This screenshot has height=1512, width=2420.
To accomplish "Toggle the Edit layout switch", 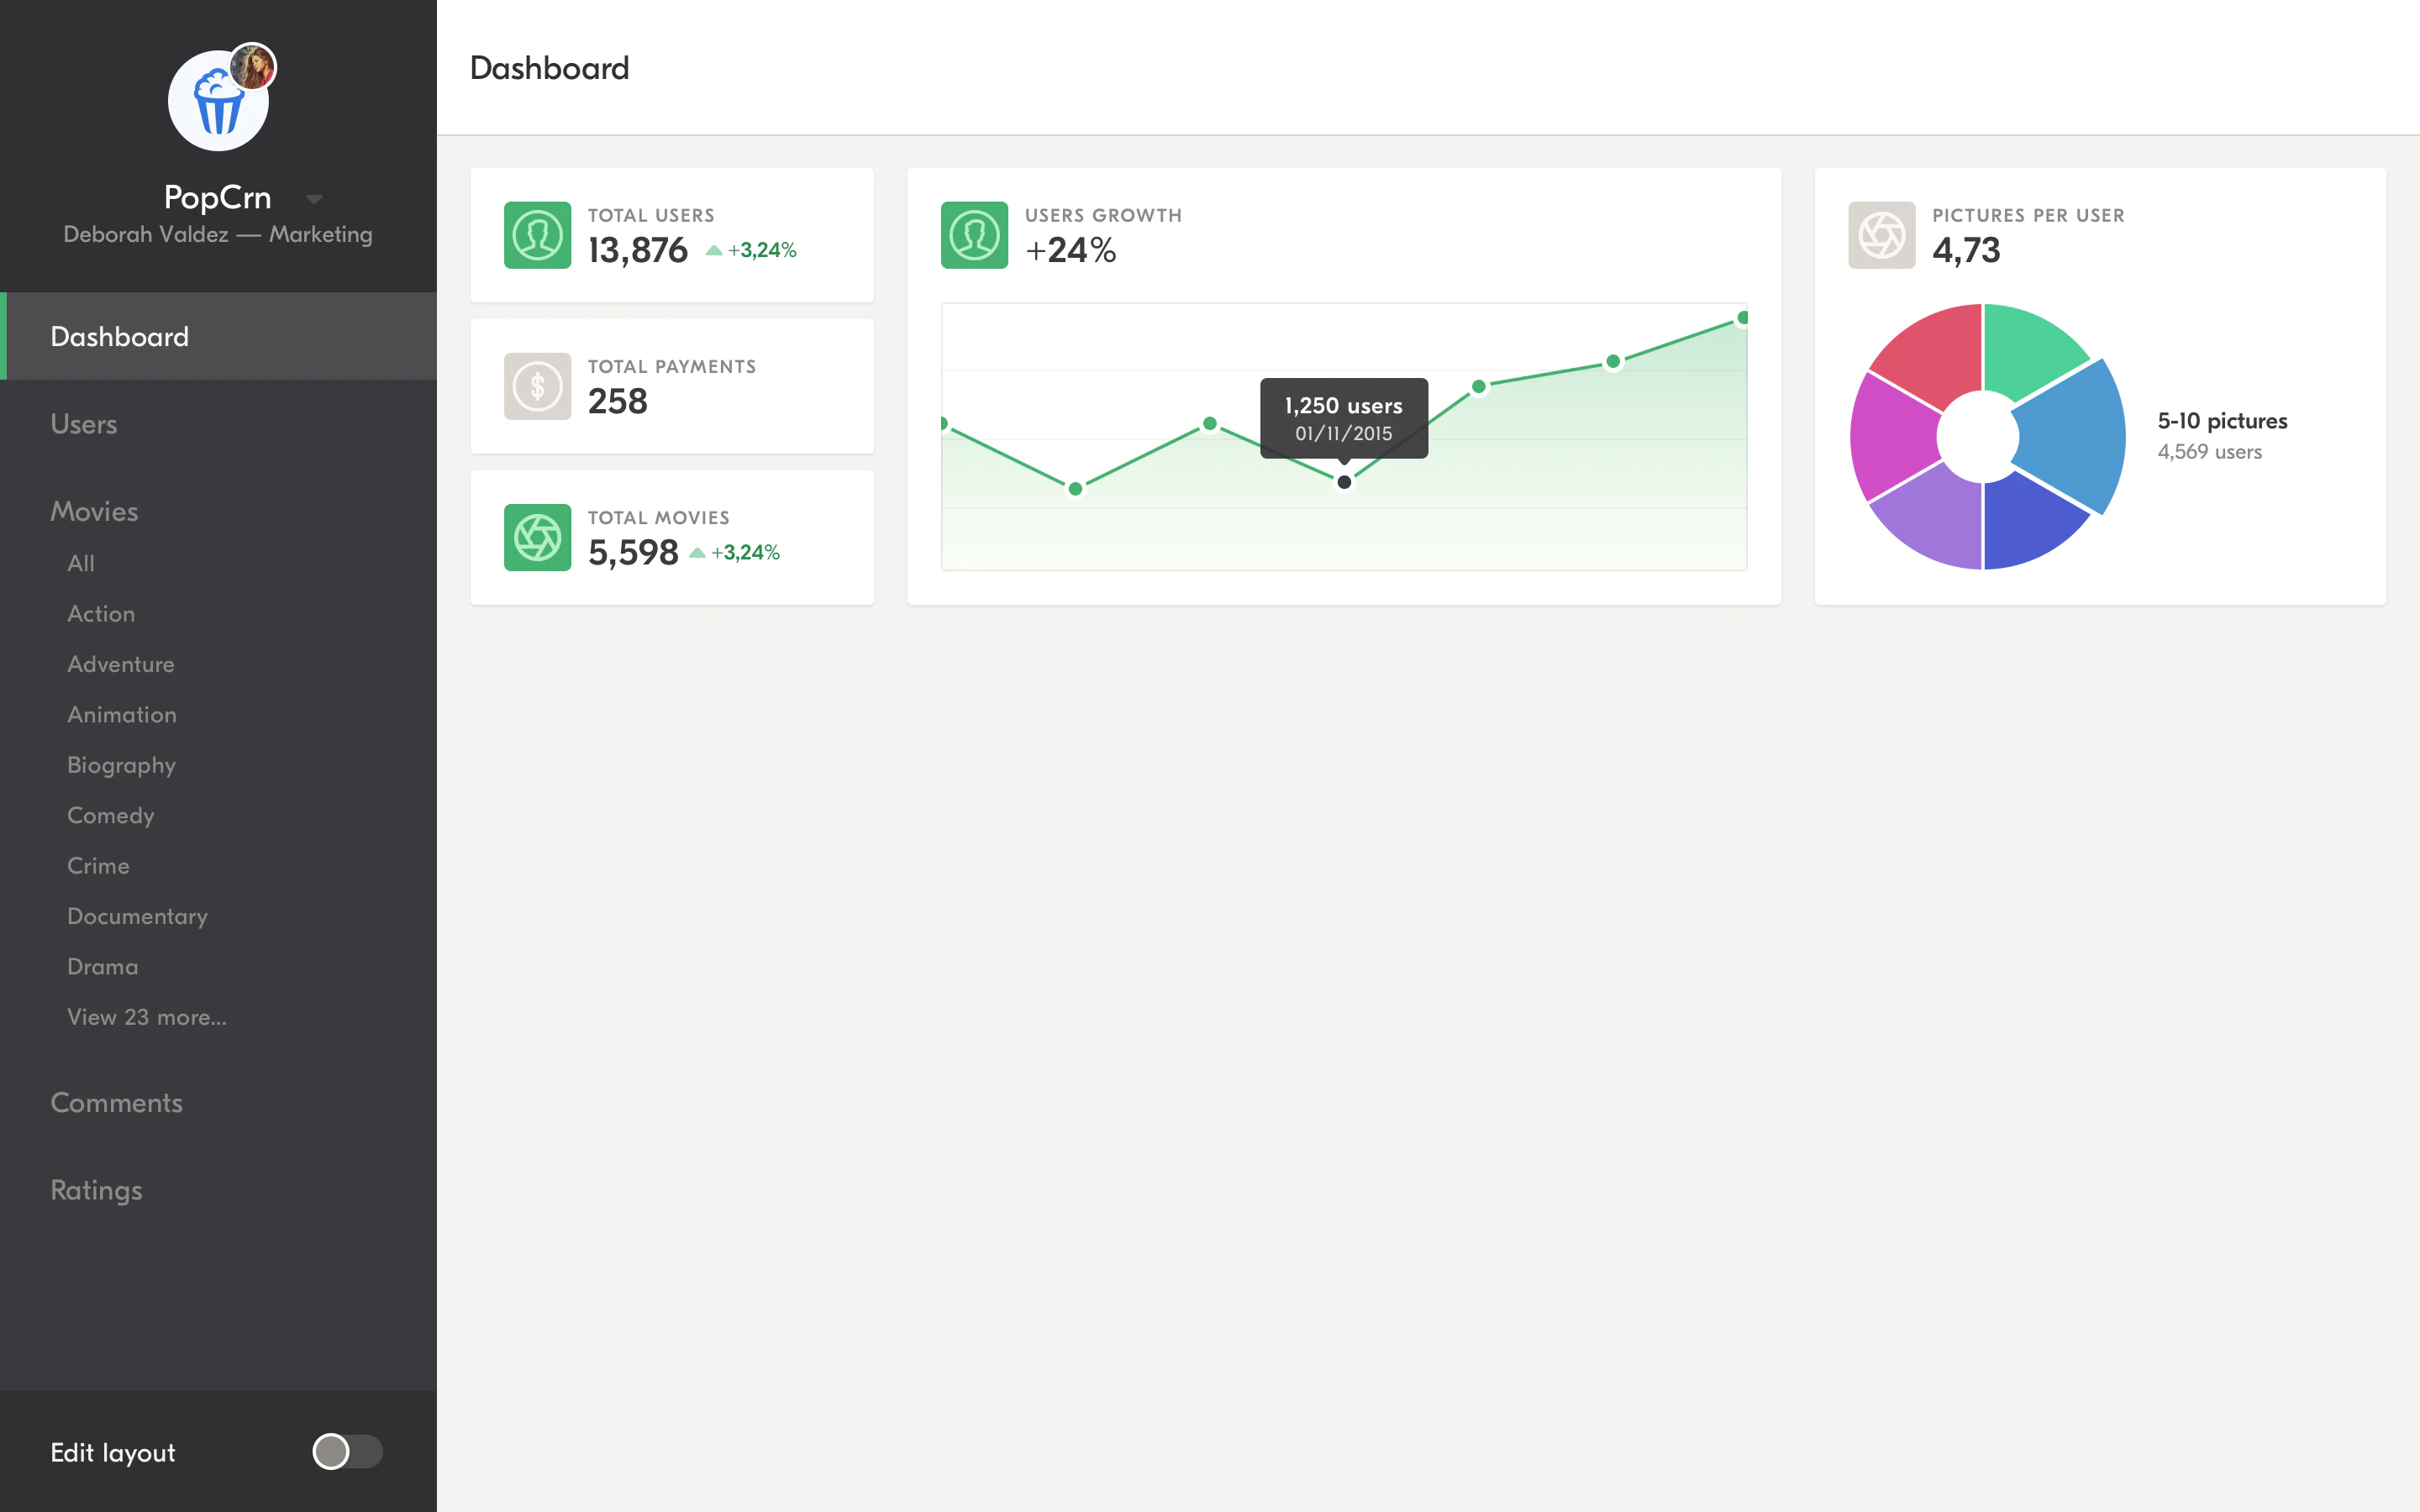I will pos(346,1451).
